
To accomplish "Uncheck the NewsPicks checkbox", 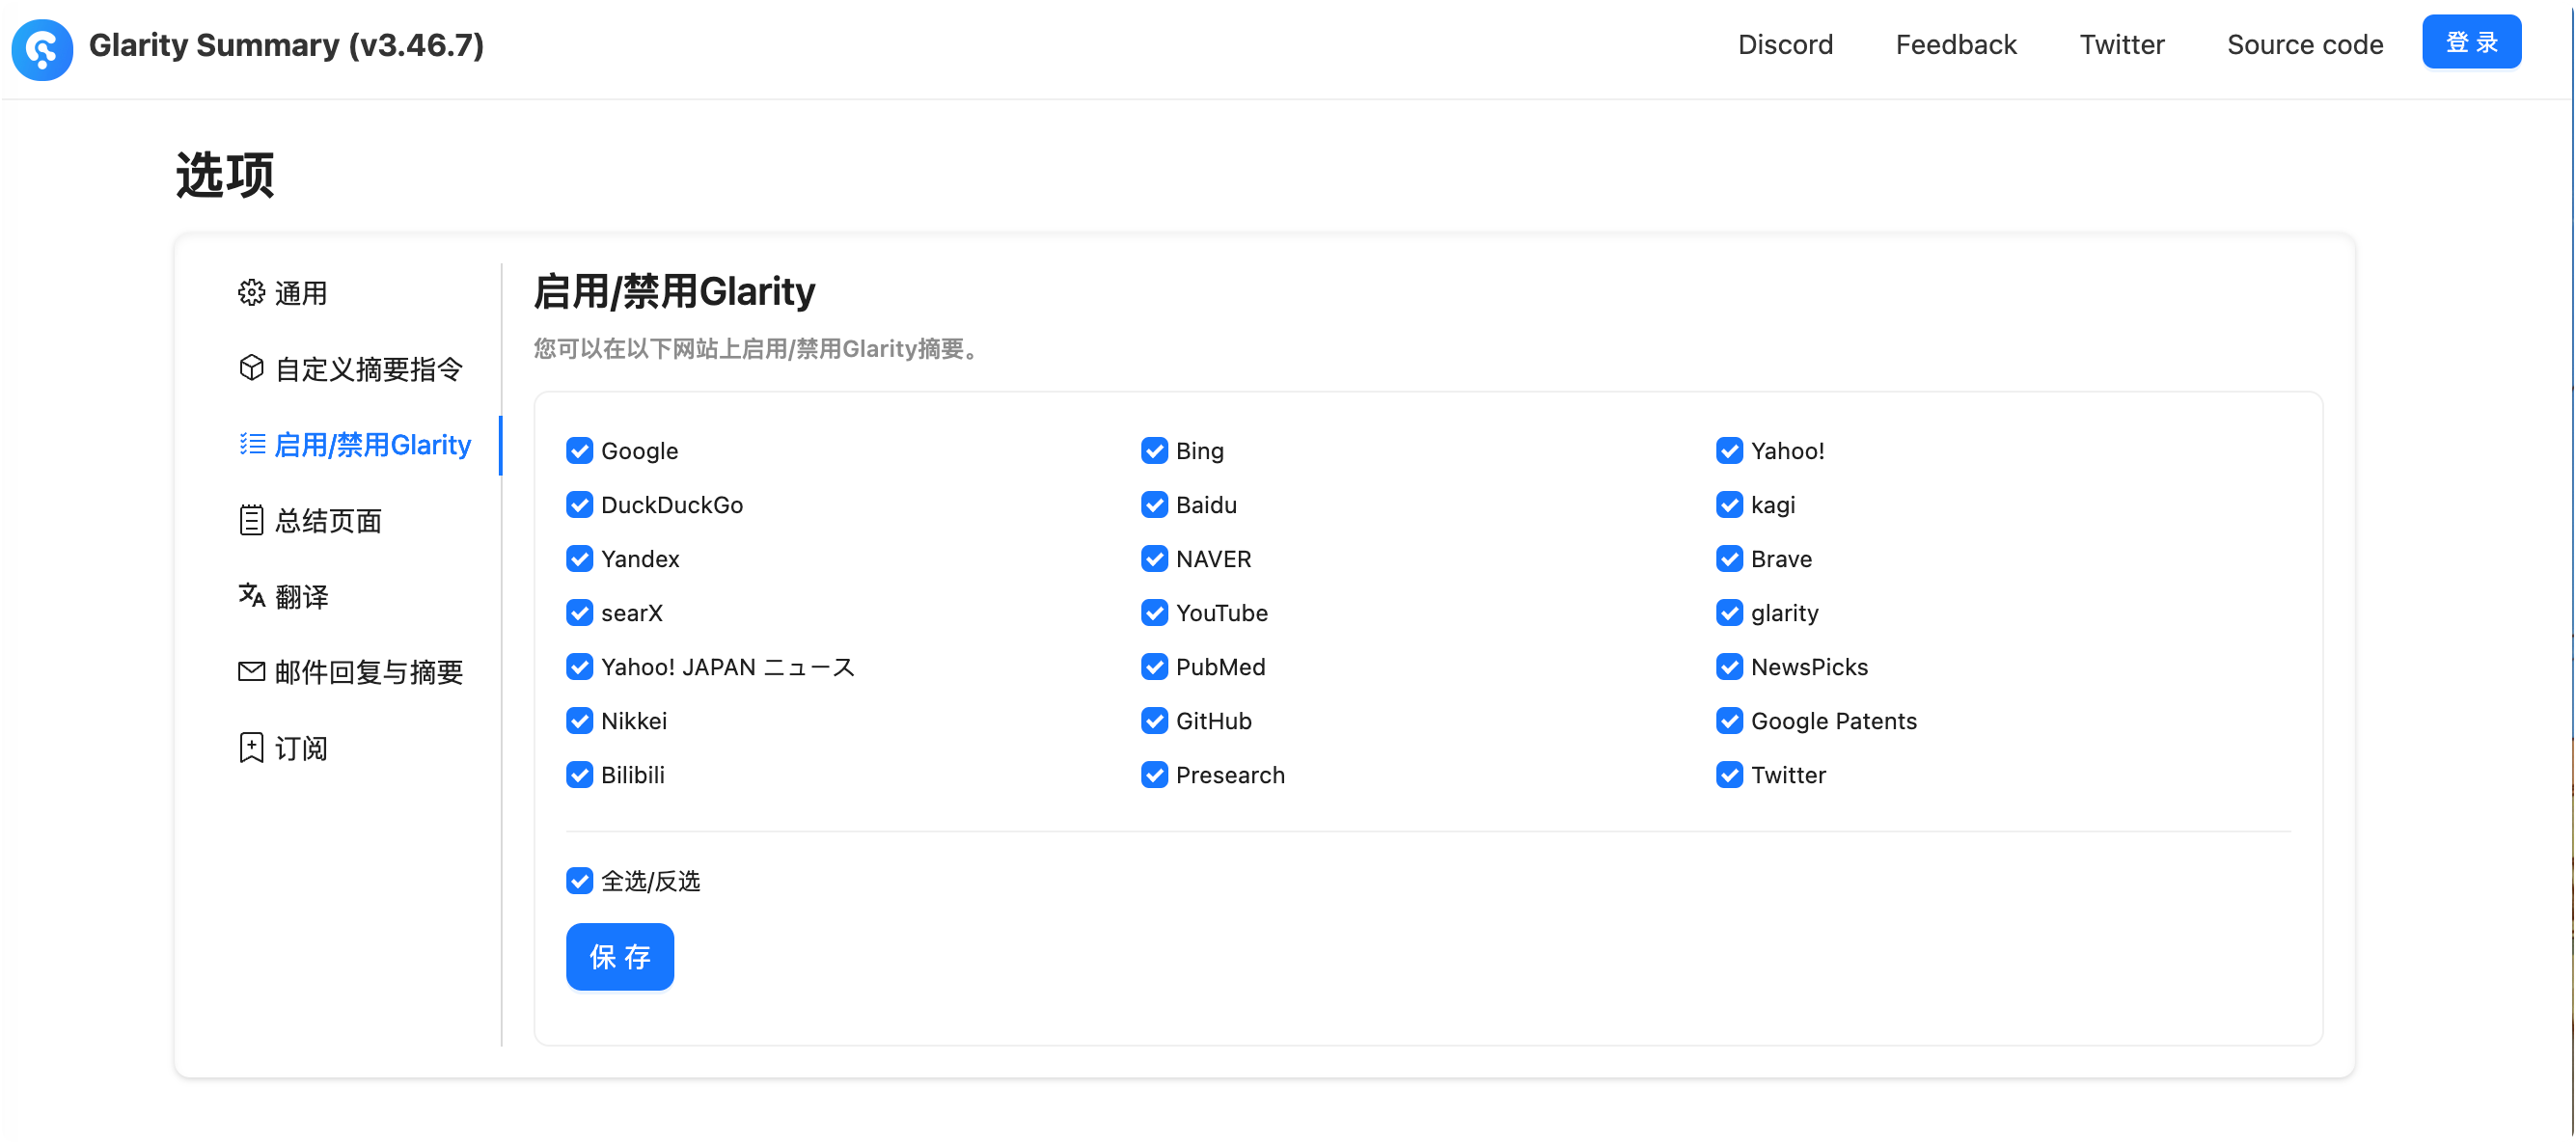I will (1729, 667).
